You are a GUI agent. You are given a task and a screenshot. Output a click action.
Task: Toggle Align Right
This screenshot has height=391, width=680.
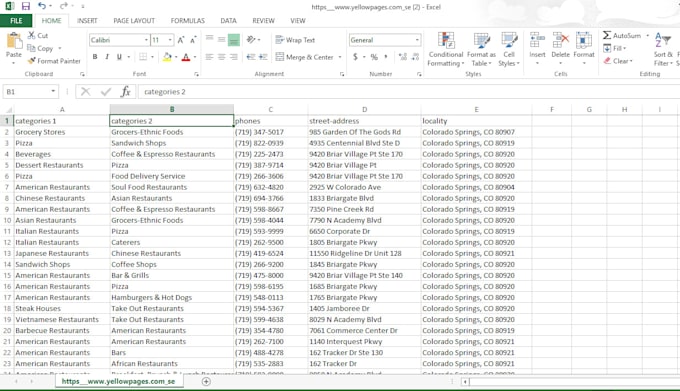point(234,57)
